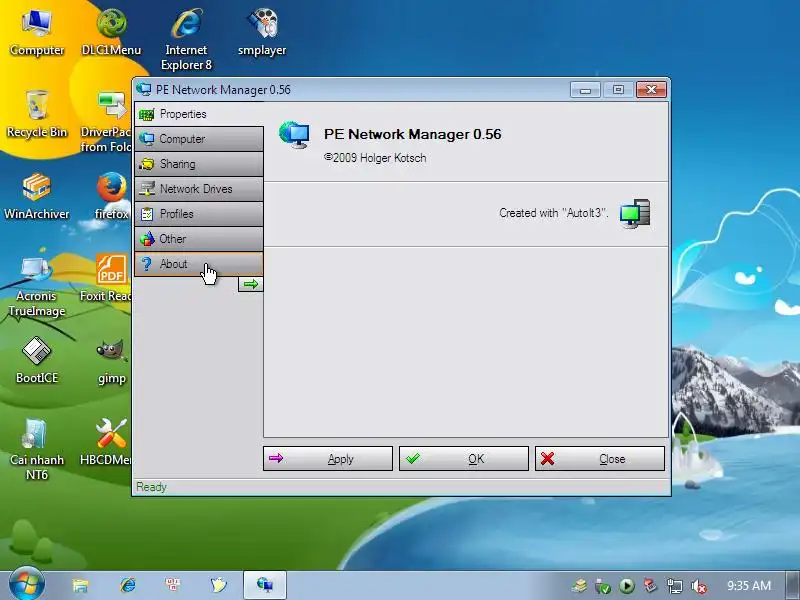Select the Foxit Reader desktop icon
800x600 pixels.
pos(106,279)
